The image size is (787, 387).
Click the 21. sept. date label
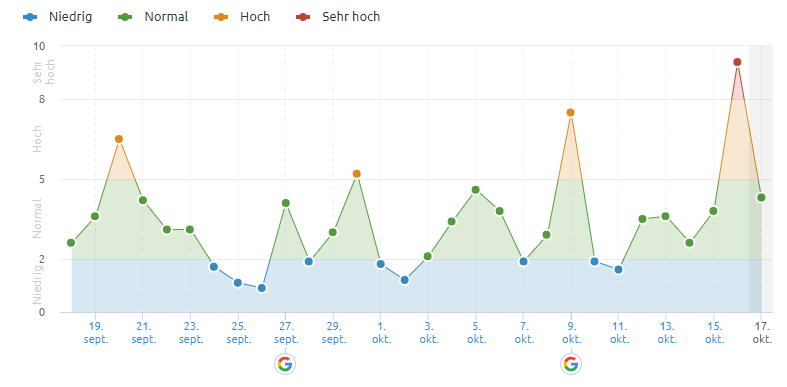tap(144, 333)
